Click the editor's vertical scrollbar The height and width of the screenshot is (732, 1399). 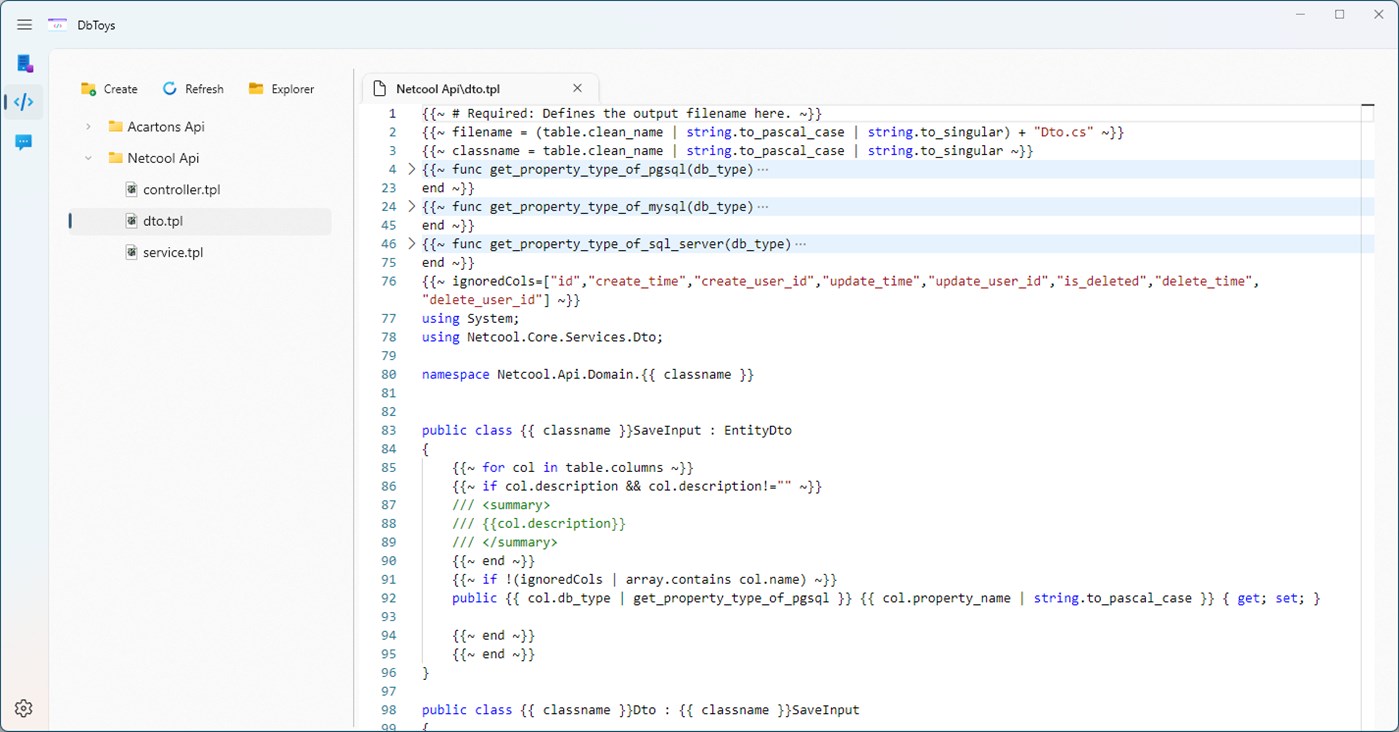[x=1366, y=105]
